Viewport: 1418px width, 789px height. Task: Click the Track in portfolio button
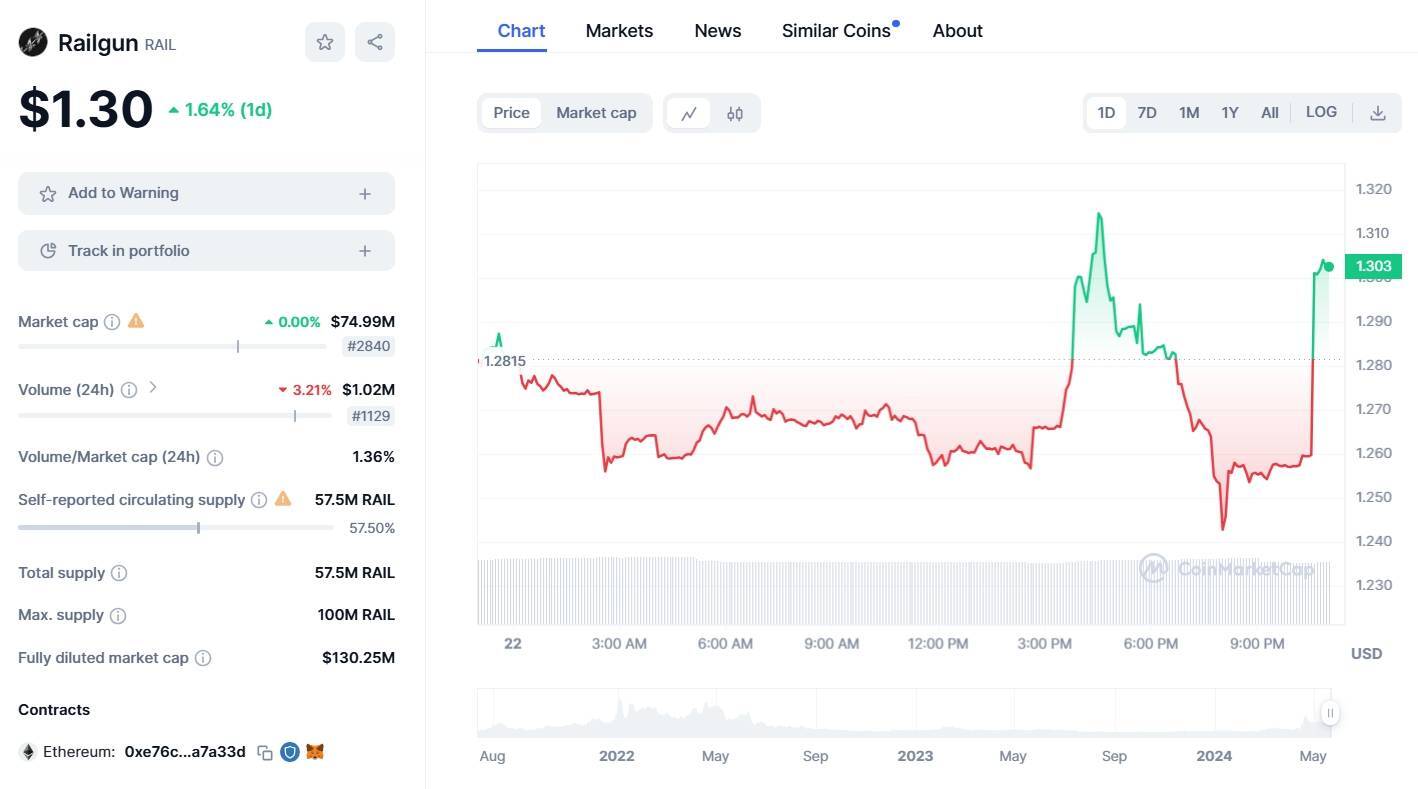(206, 251)
